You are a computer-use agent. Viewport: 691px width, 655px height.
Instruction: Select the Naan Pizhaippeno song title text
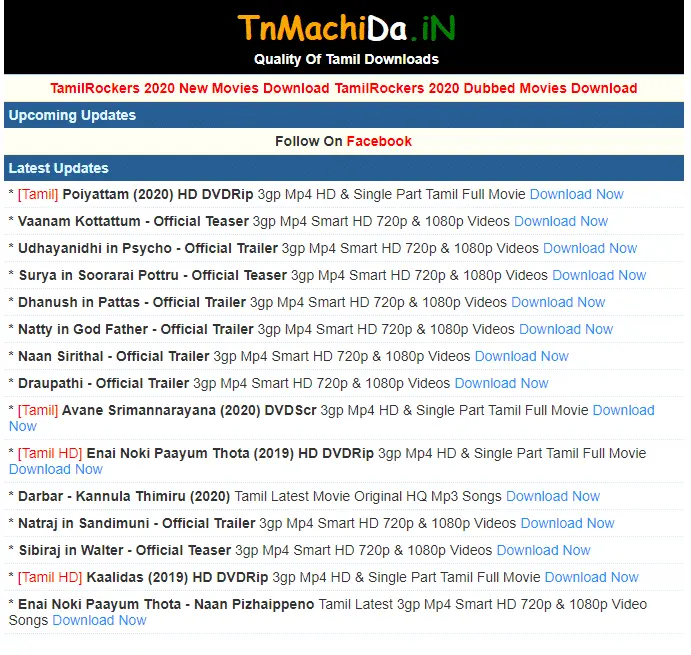point(166,604)
